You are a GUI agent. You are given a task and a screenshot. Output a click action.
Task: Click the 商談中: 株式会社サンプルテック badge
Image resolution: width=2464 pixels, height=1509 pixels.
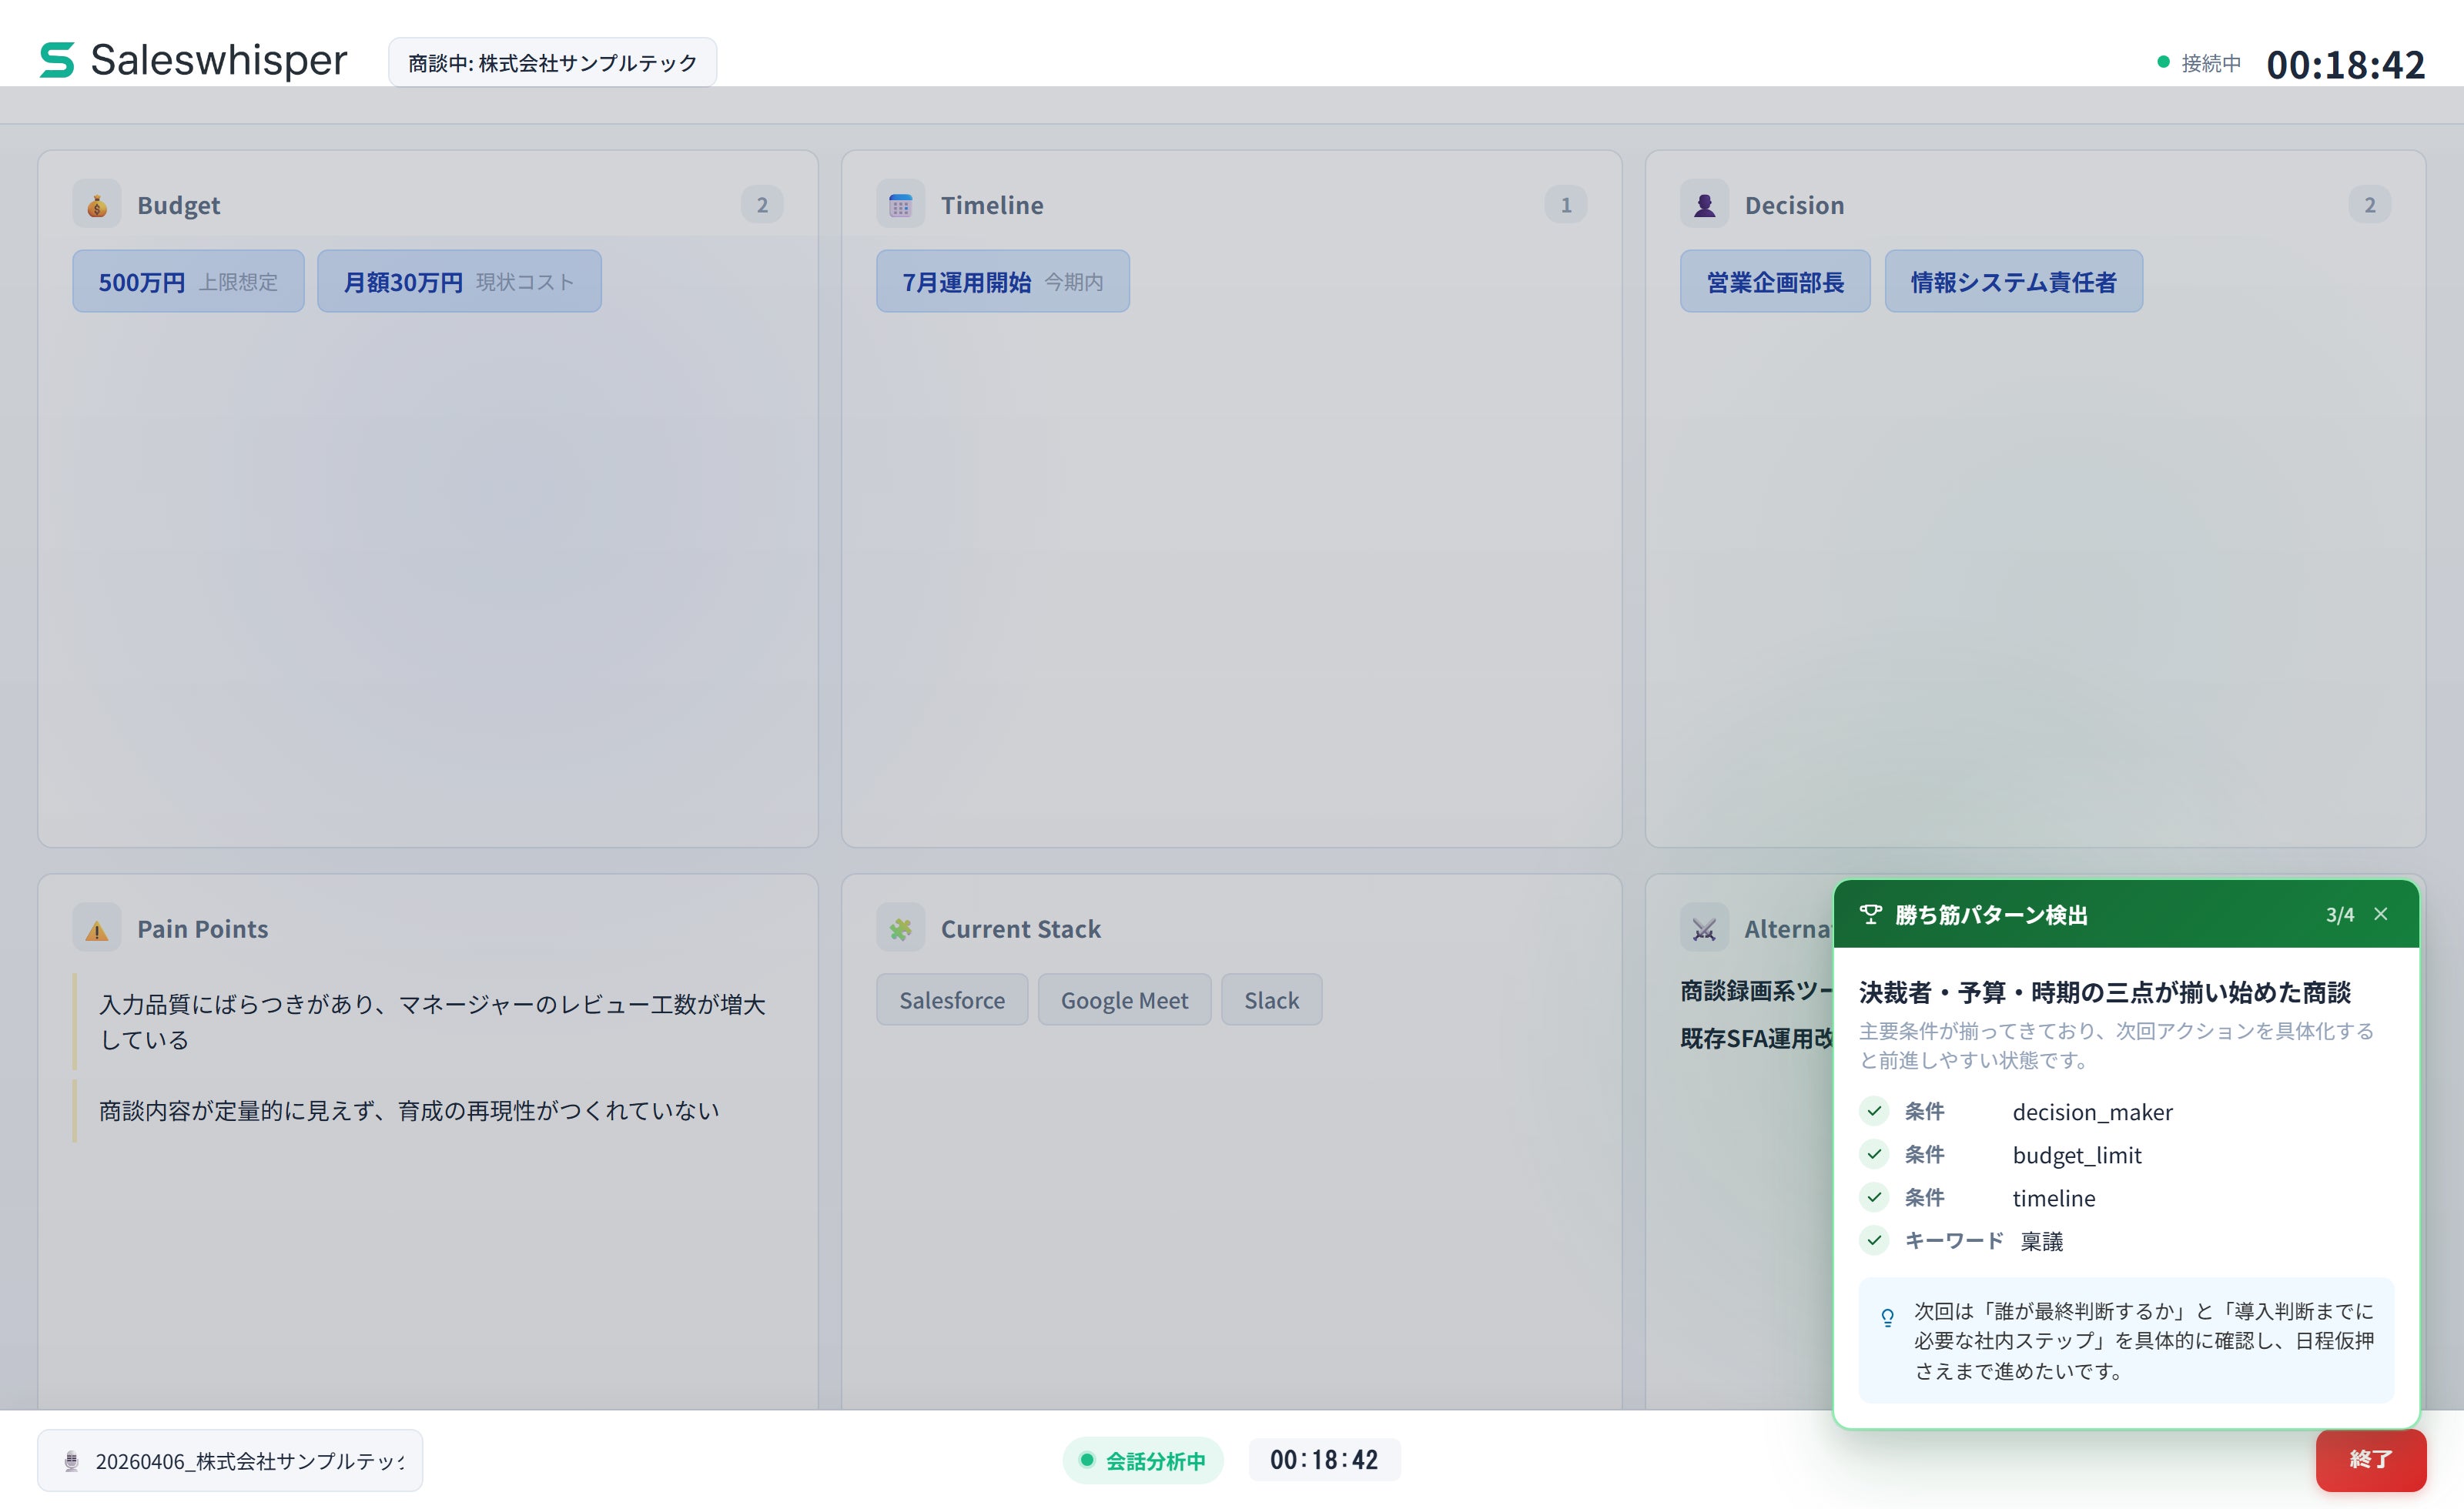coord(552,63)
